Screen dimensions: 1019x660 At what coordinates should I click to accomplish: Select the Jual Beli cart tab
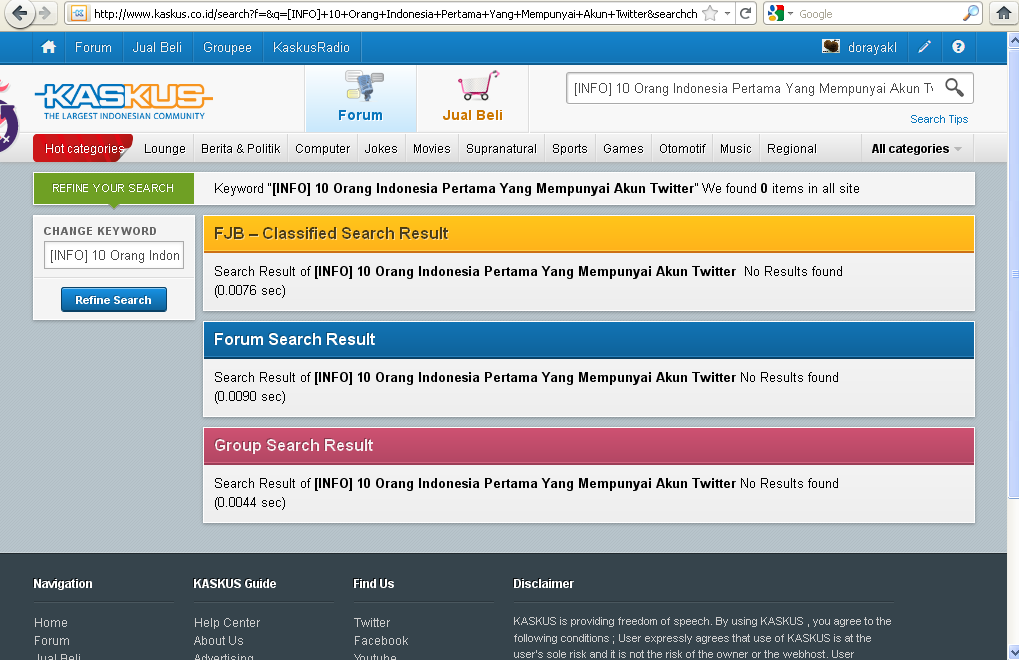472,99
